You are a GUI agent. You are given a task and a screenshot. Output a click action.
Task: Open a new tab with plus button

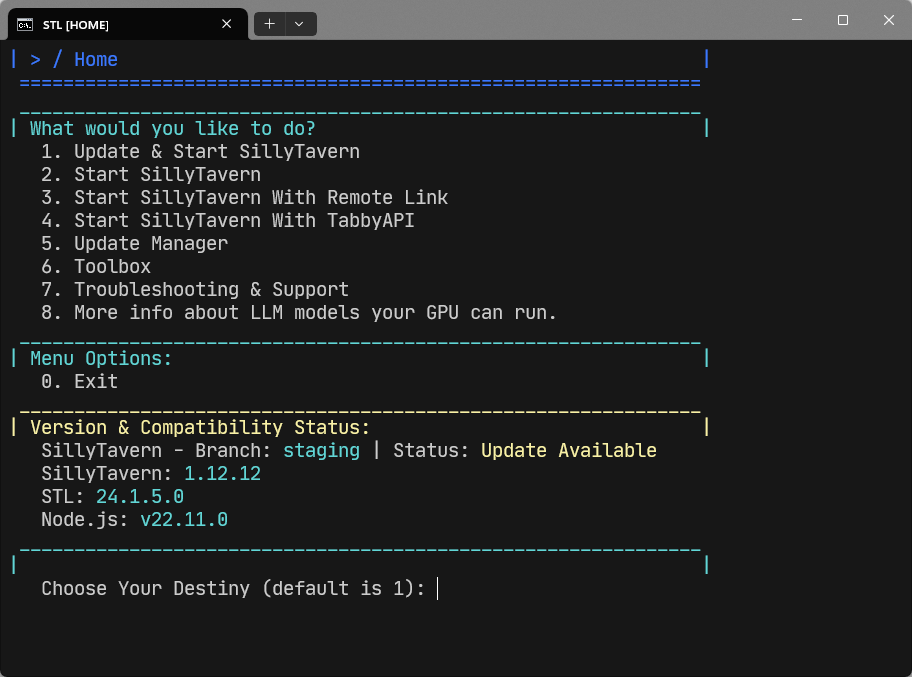(269, 24)
